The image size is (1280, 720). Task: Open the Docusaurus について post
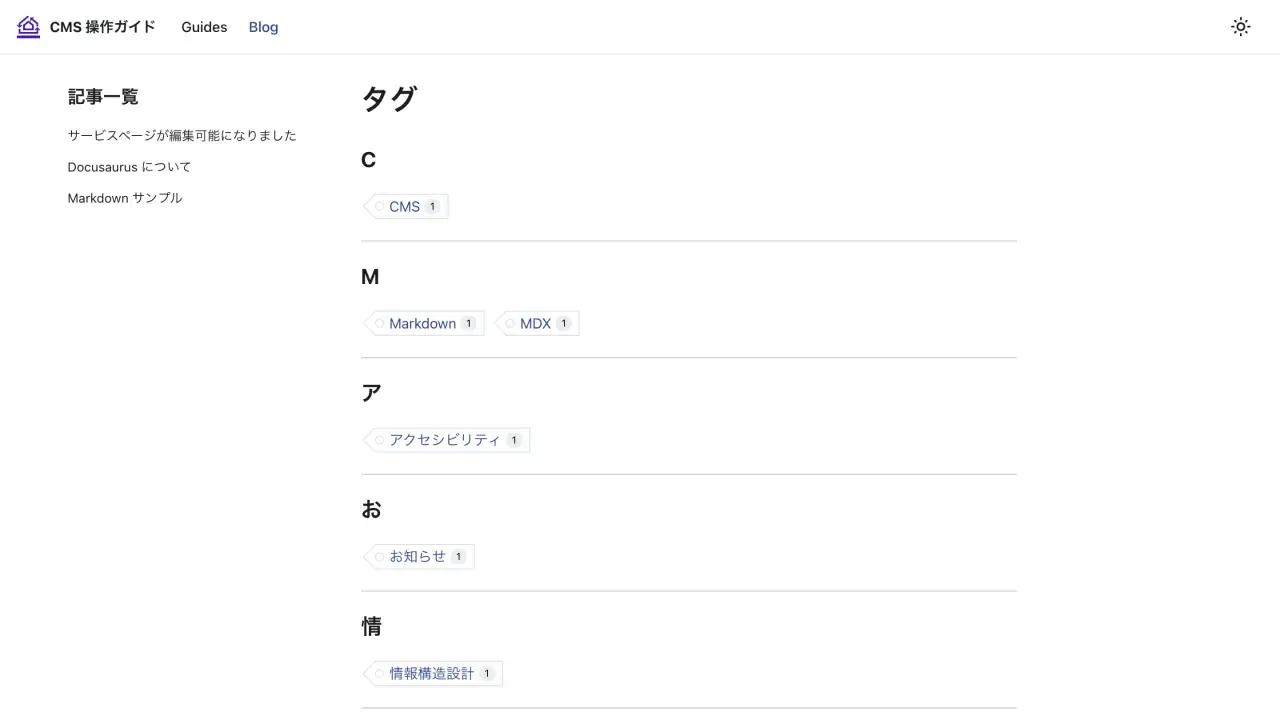coord(129,167)
